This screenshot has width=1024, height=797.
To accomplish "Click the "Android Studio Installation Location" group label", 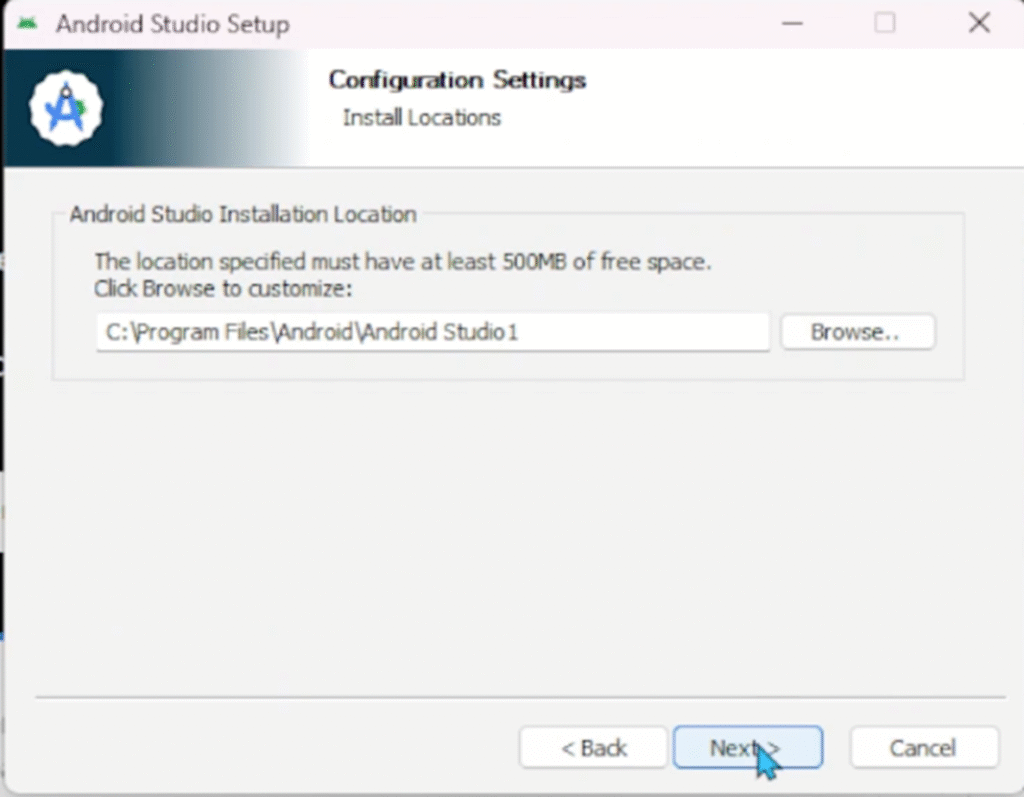I will tap(242, 214).
